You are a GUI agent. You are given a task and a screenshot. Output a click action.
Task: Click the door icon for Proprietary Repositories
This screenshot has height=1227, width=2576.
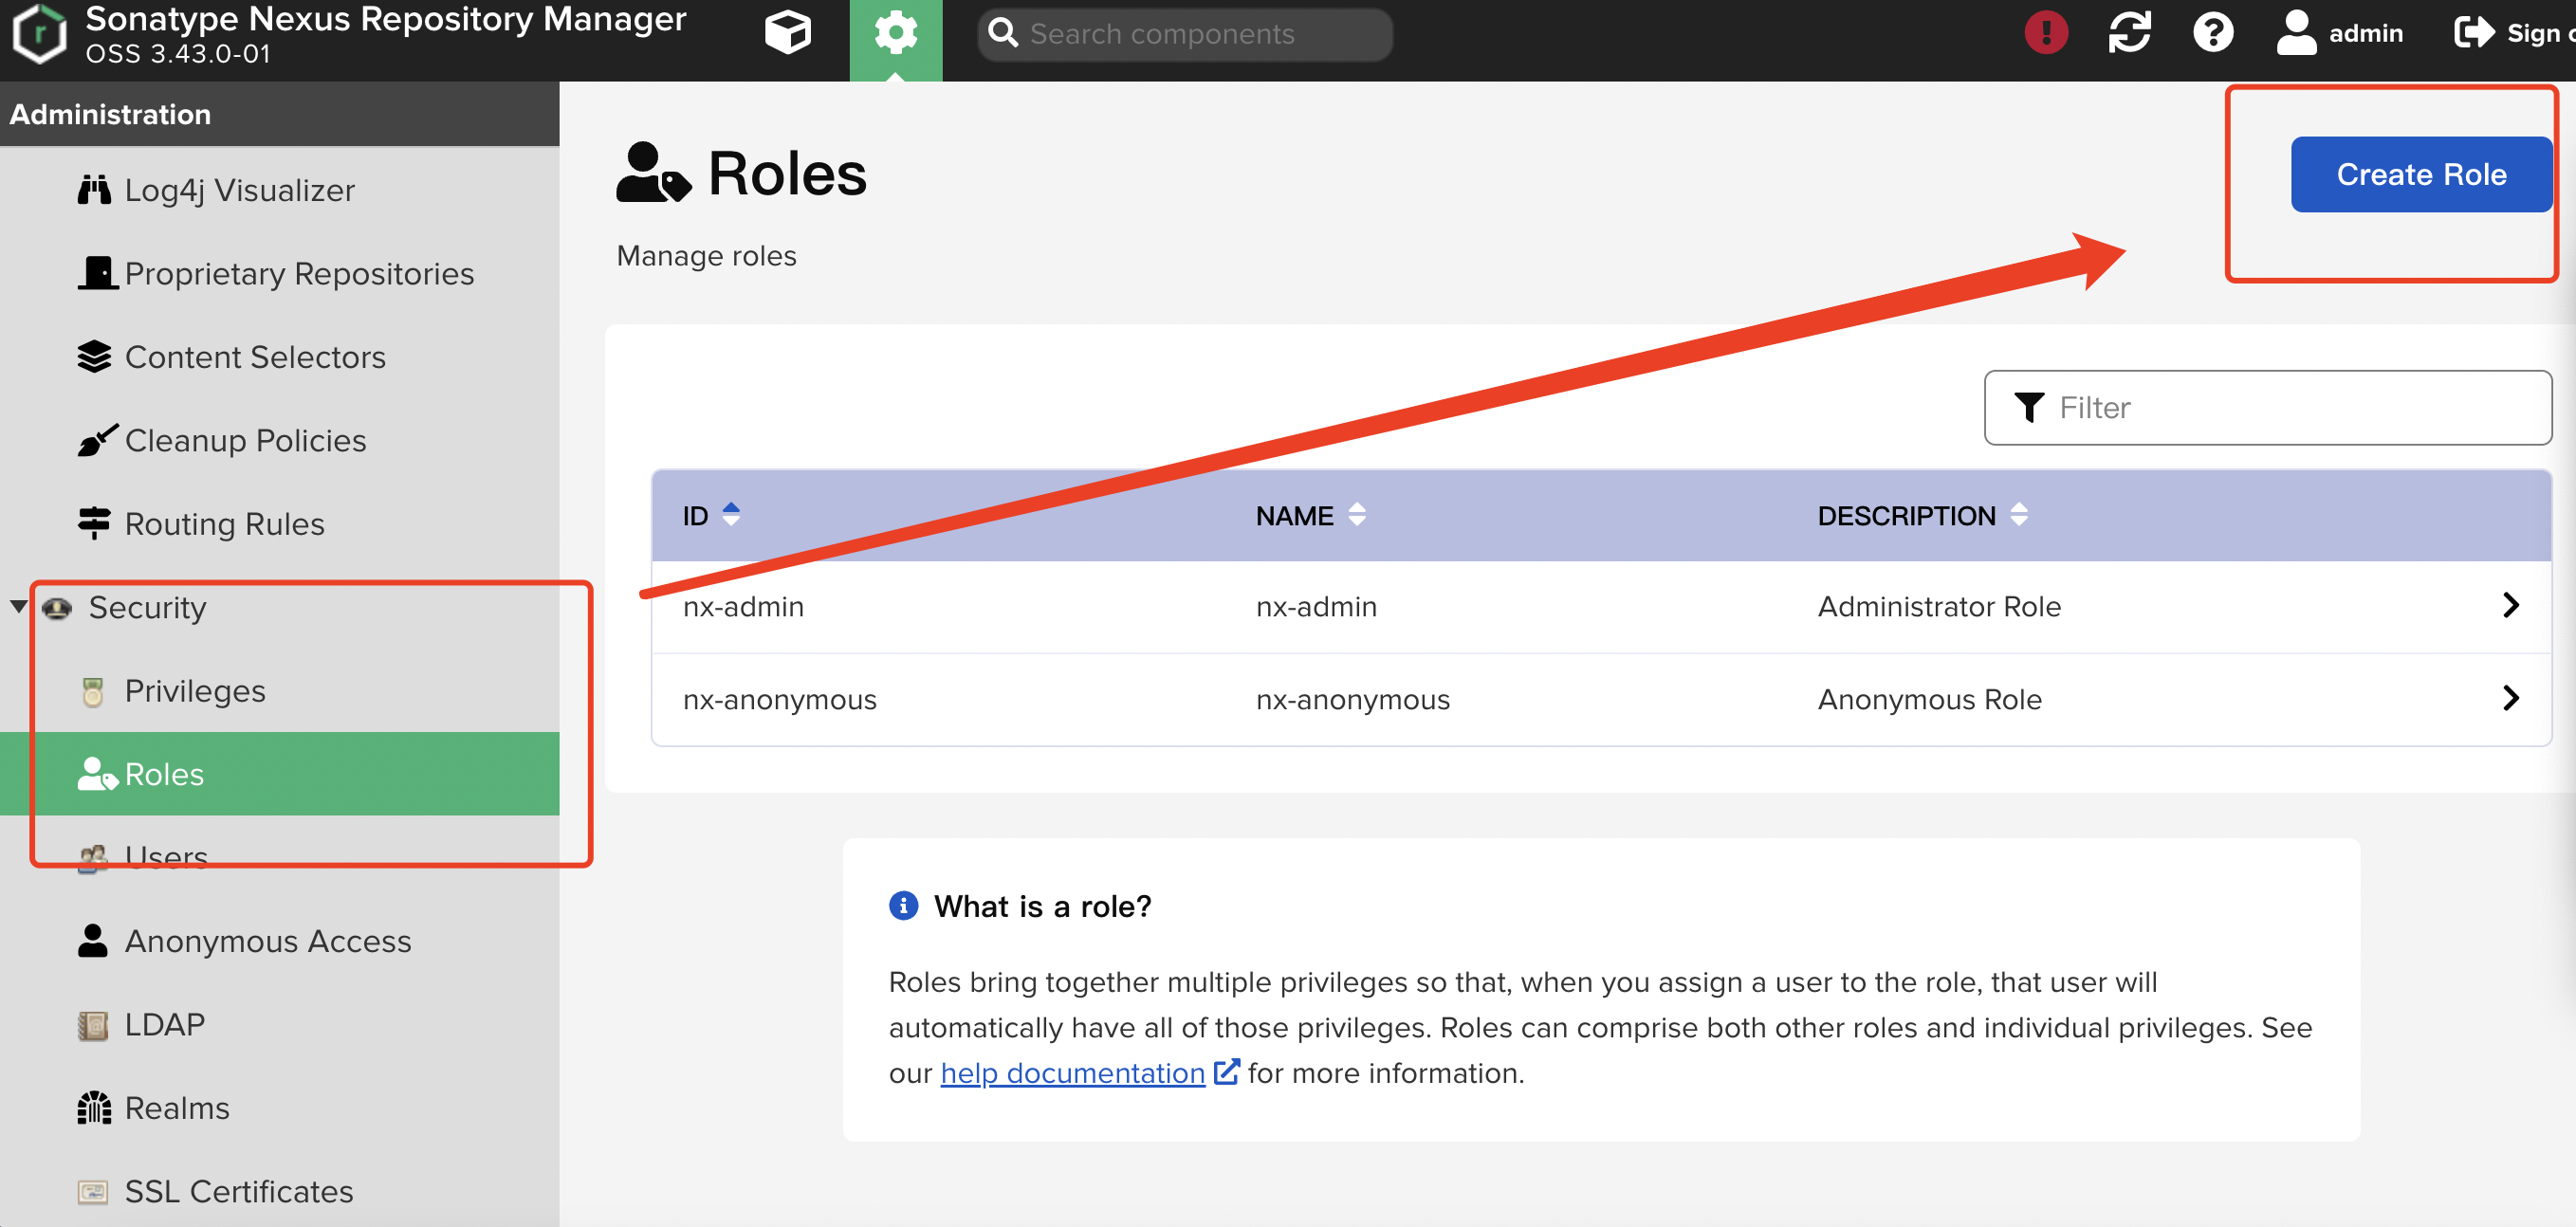pyautogui.click(x=97, y=272)
